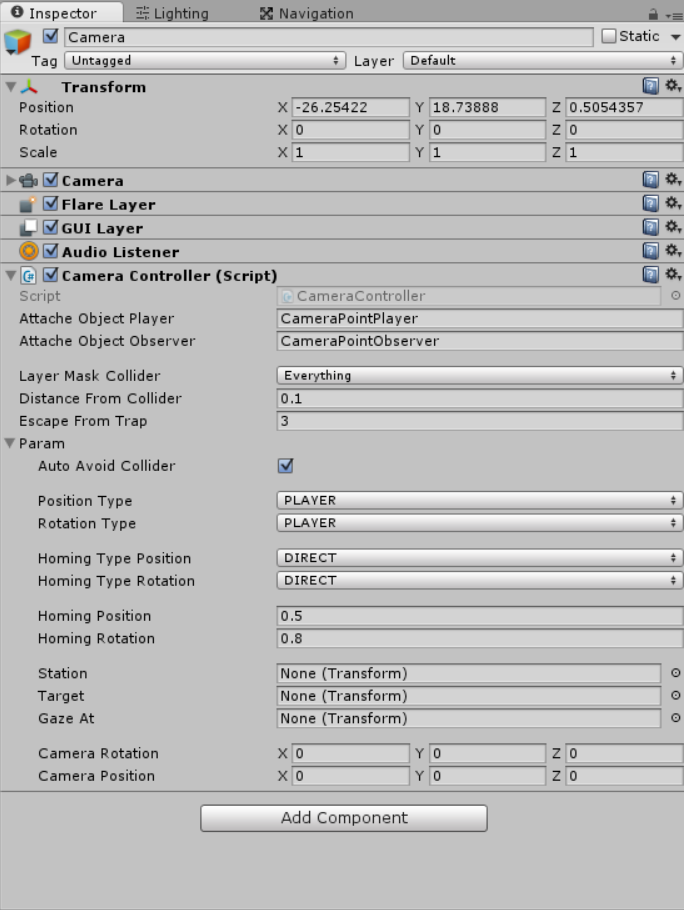Image resolution: width=684 pixels, height=910 pixels.
Task: Open Transform component help book icon
Action: point(650,87)
